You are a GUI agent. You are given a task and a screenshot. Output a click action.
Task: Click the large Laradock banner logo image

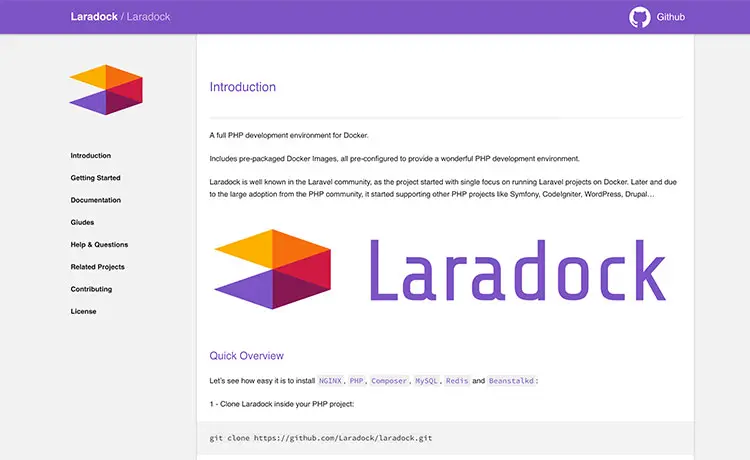pyautogui.click(x=441, y=269)
